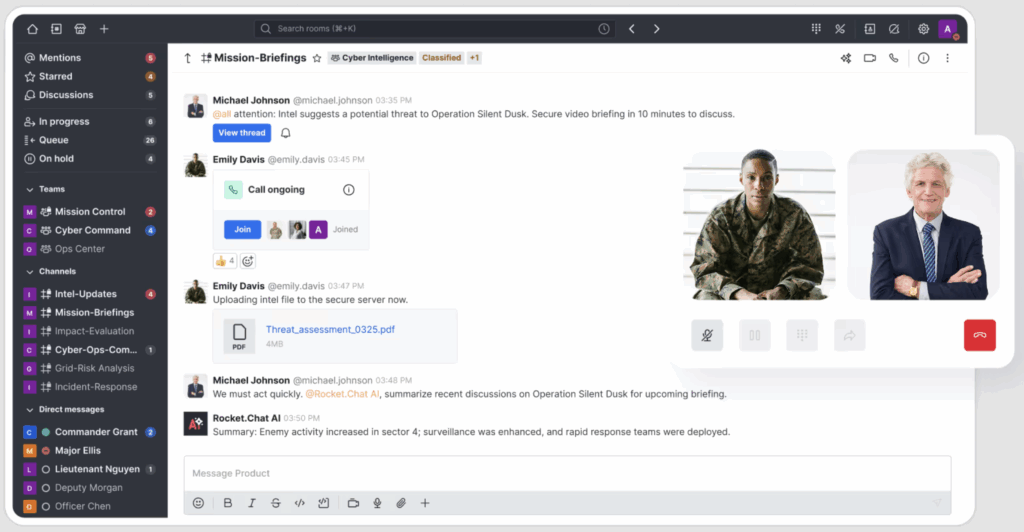Image resolution: width=1024 pixels, height=532 pixels.
Task: Open room info icon in header
Action: click(923, 58)
